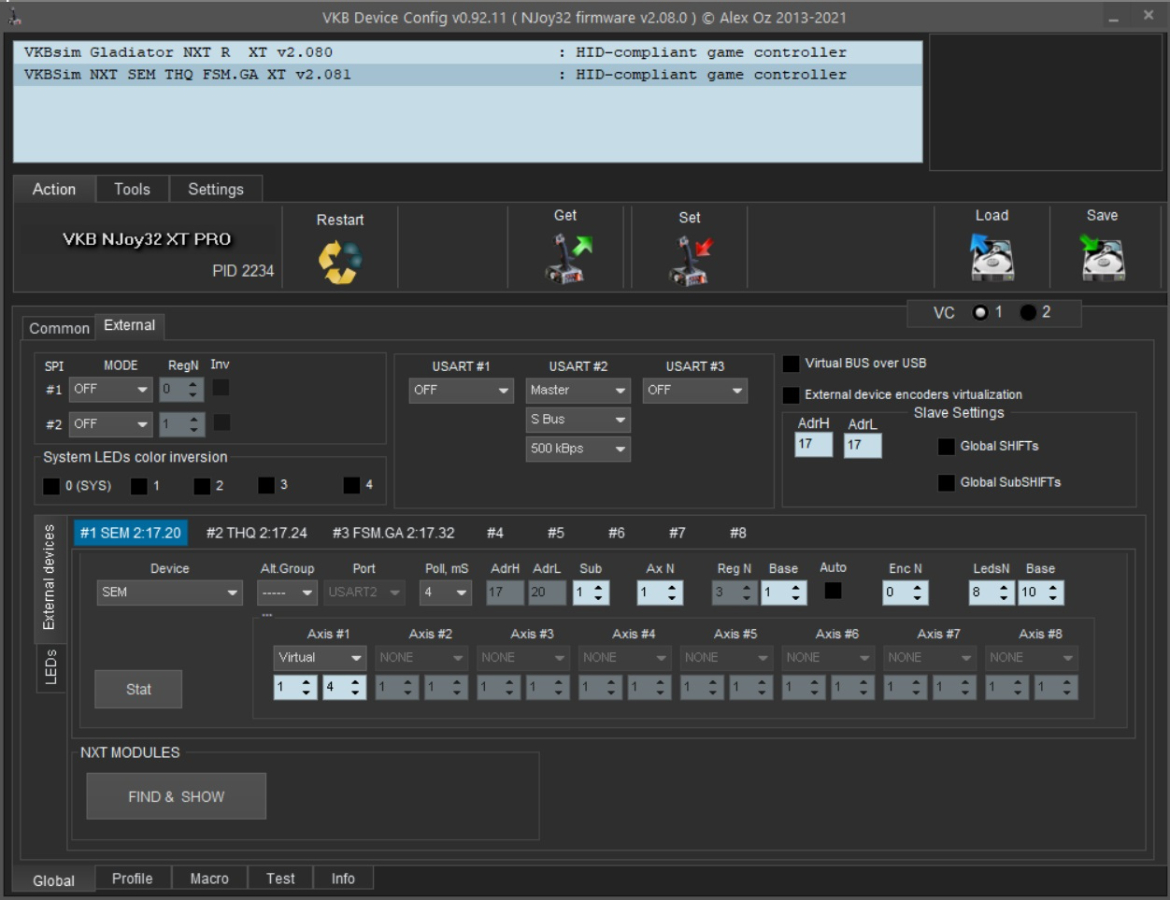
Task: Enable Virtual BUS over USB
Action: [x=791, y=363]
